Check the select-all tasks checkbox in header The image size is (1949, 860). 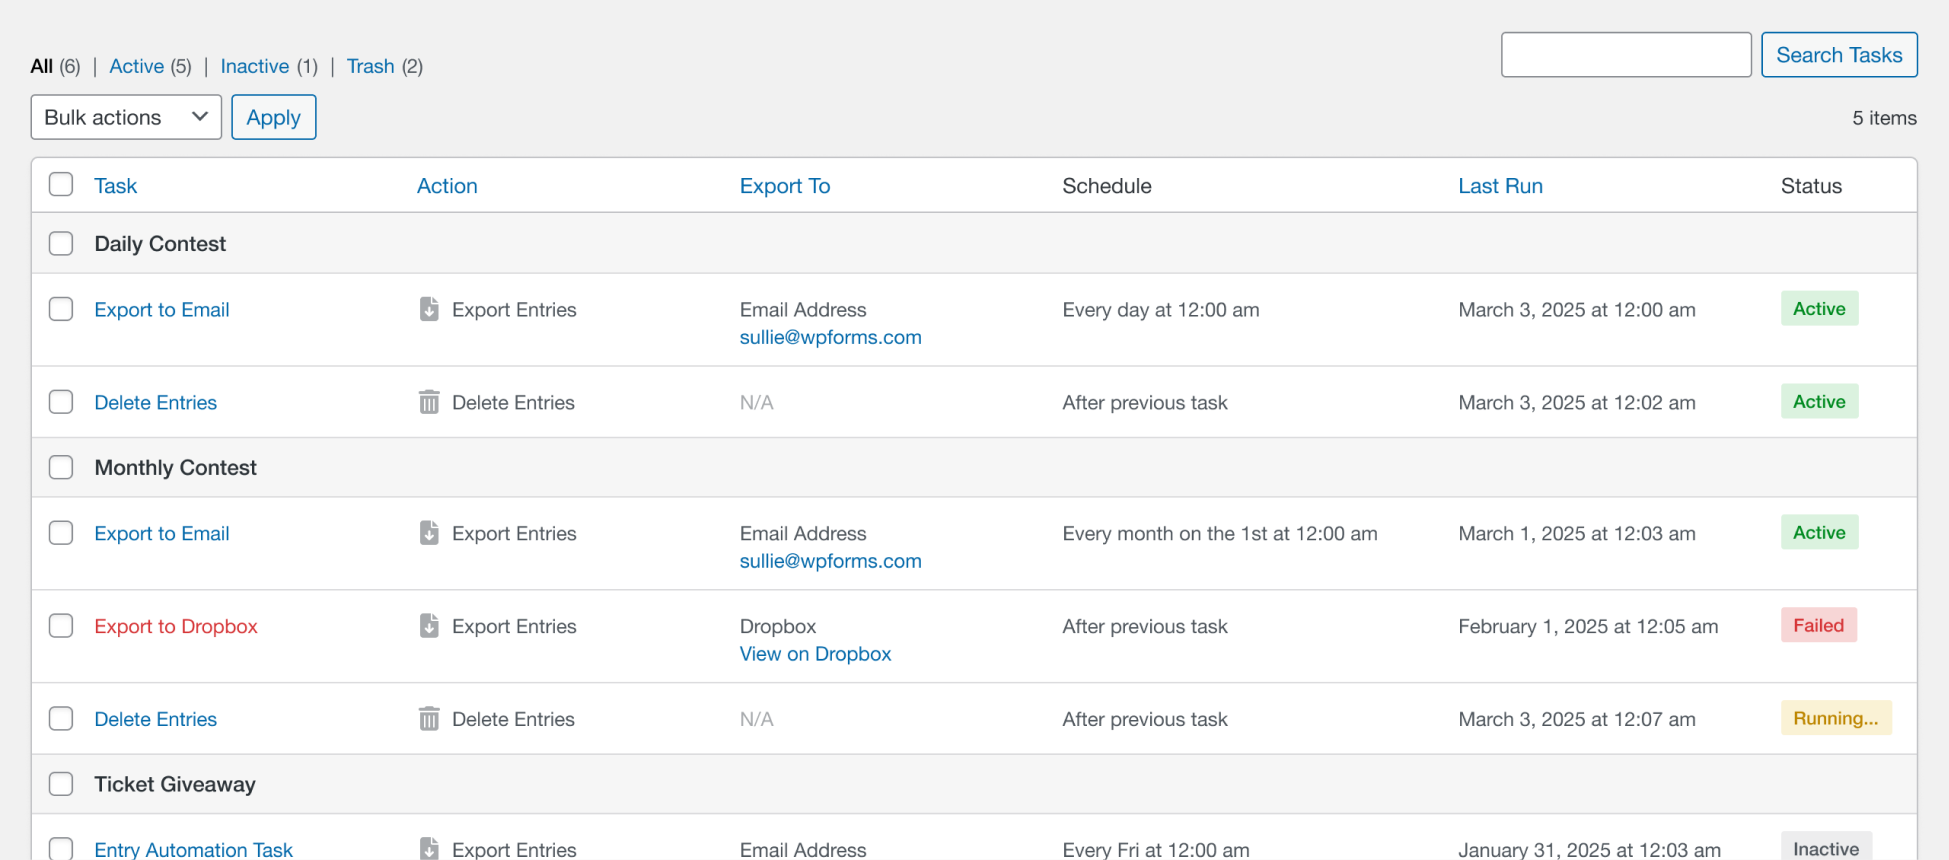click(x=61, y=185)
